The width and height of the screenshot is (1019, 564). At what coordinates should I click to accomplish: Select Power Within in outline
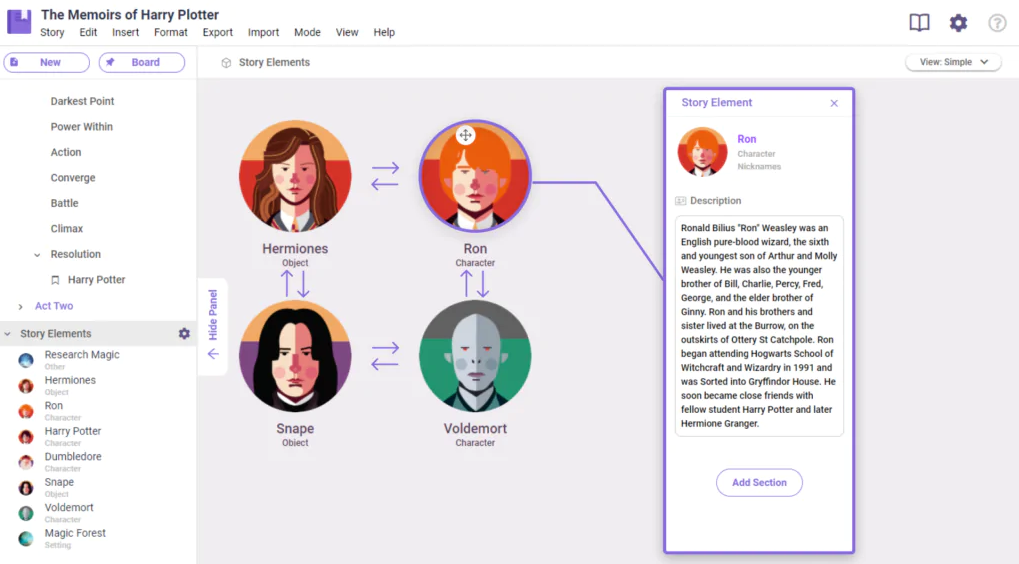pos(82,127)
